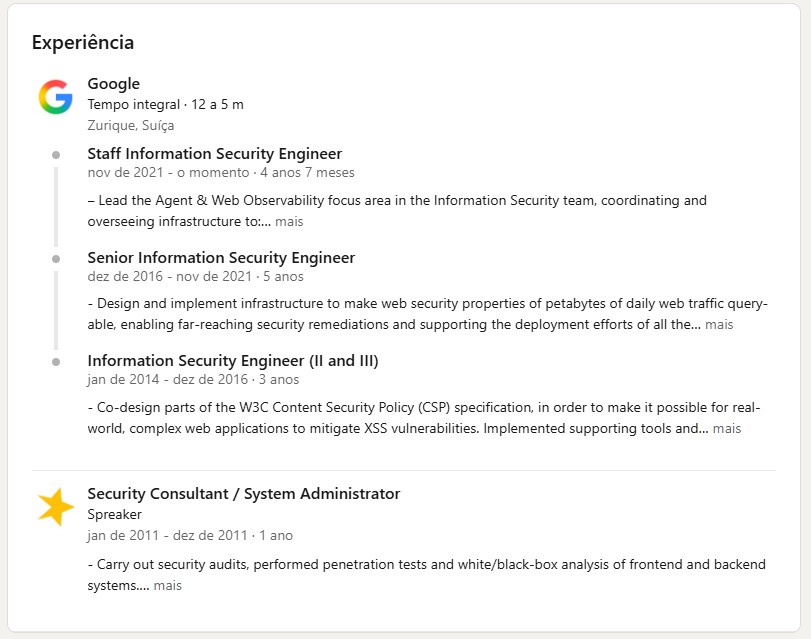Click the timeline dot beside Information Security Engineer (II and III)

[x=56, y=362]
